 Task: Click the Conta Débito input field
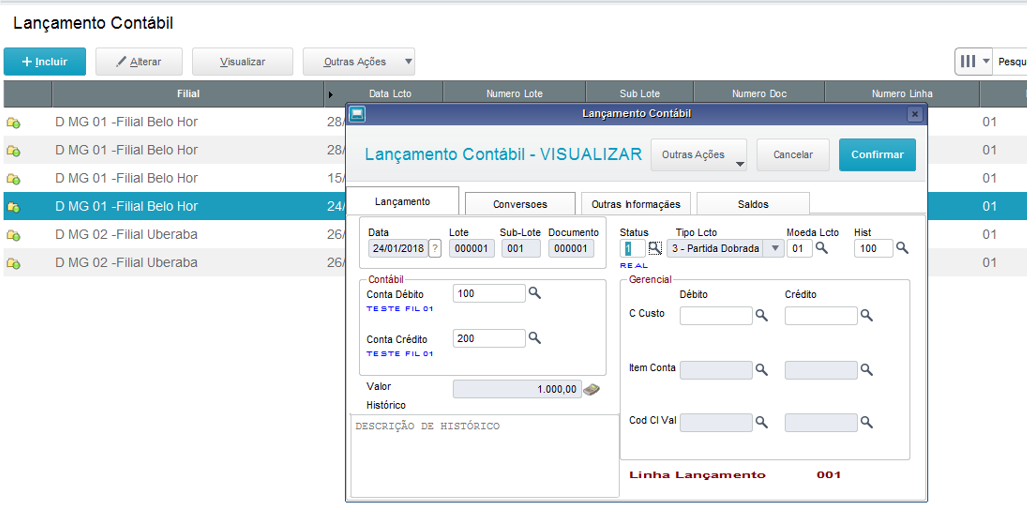pos(489,294)
